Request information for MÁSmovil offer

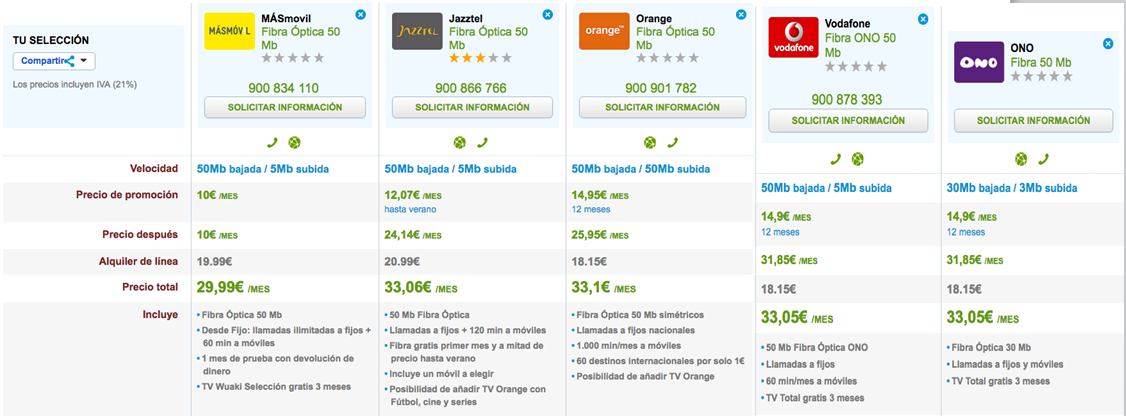[x=285, y=108]
